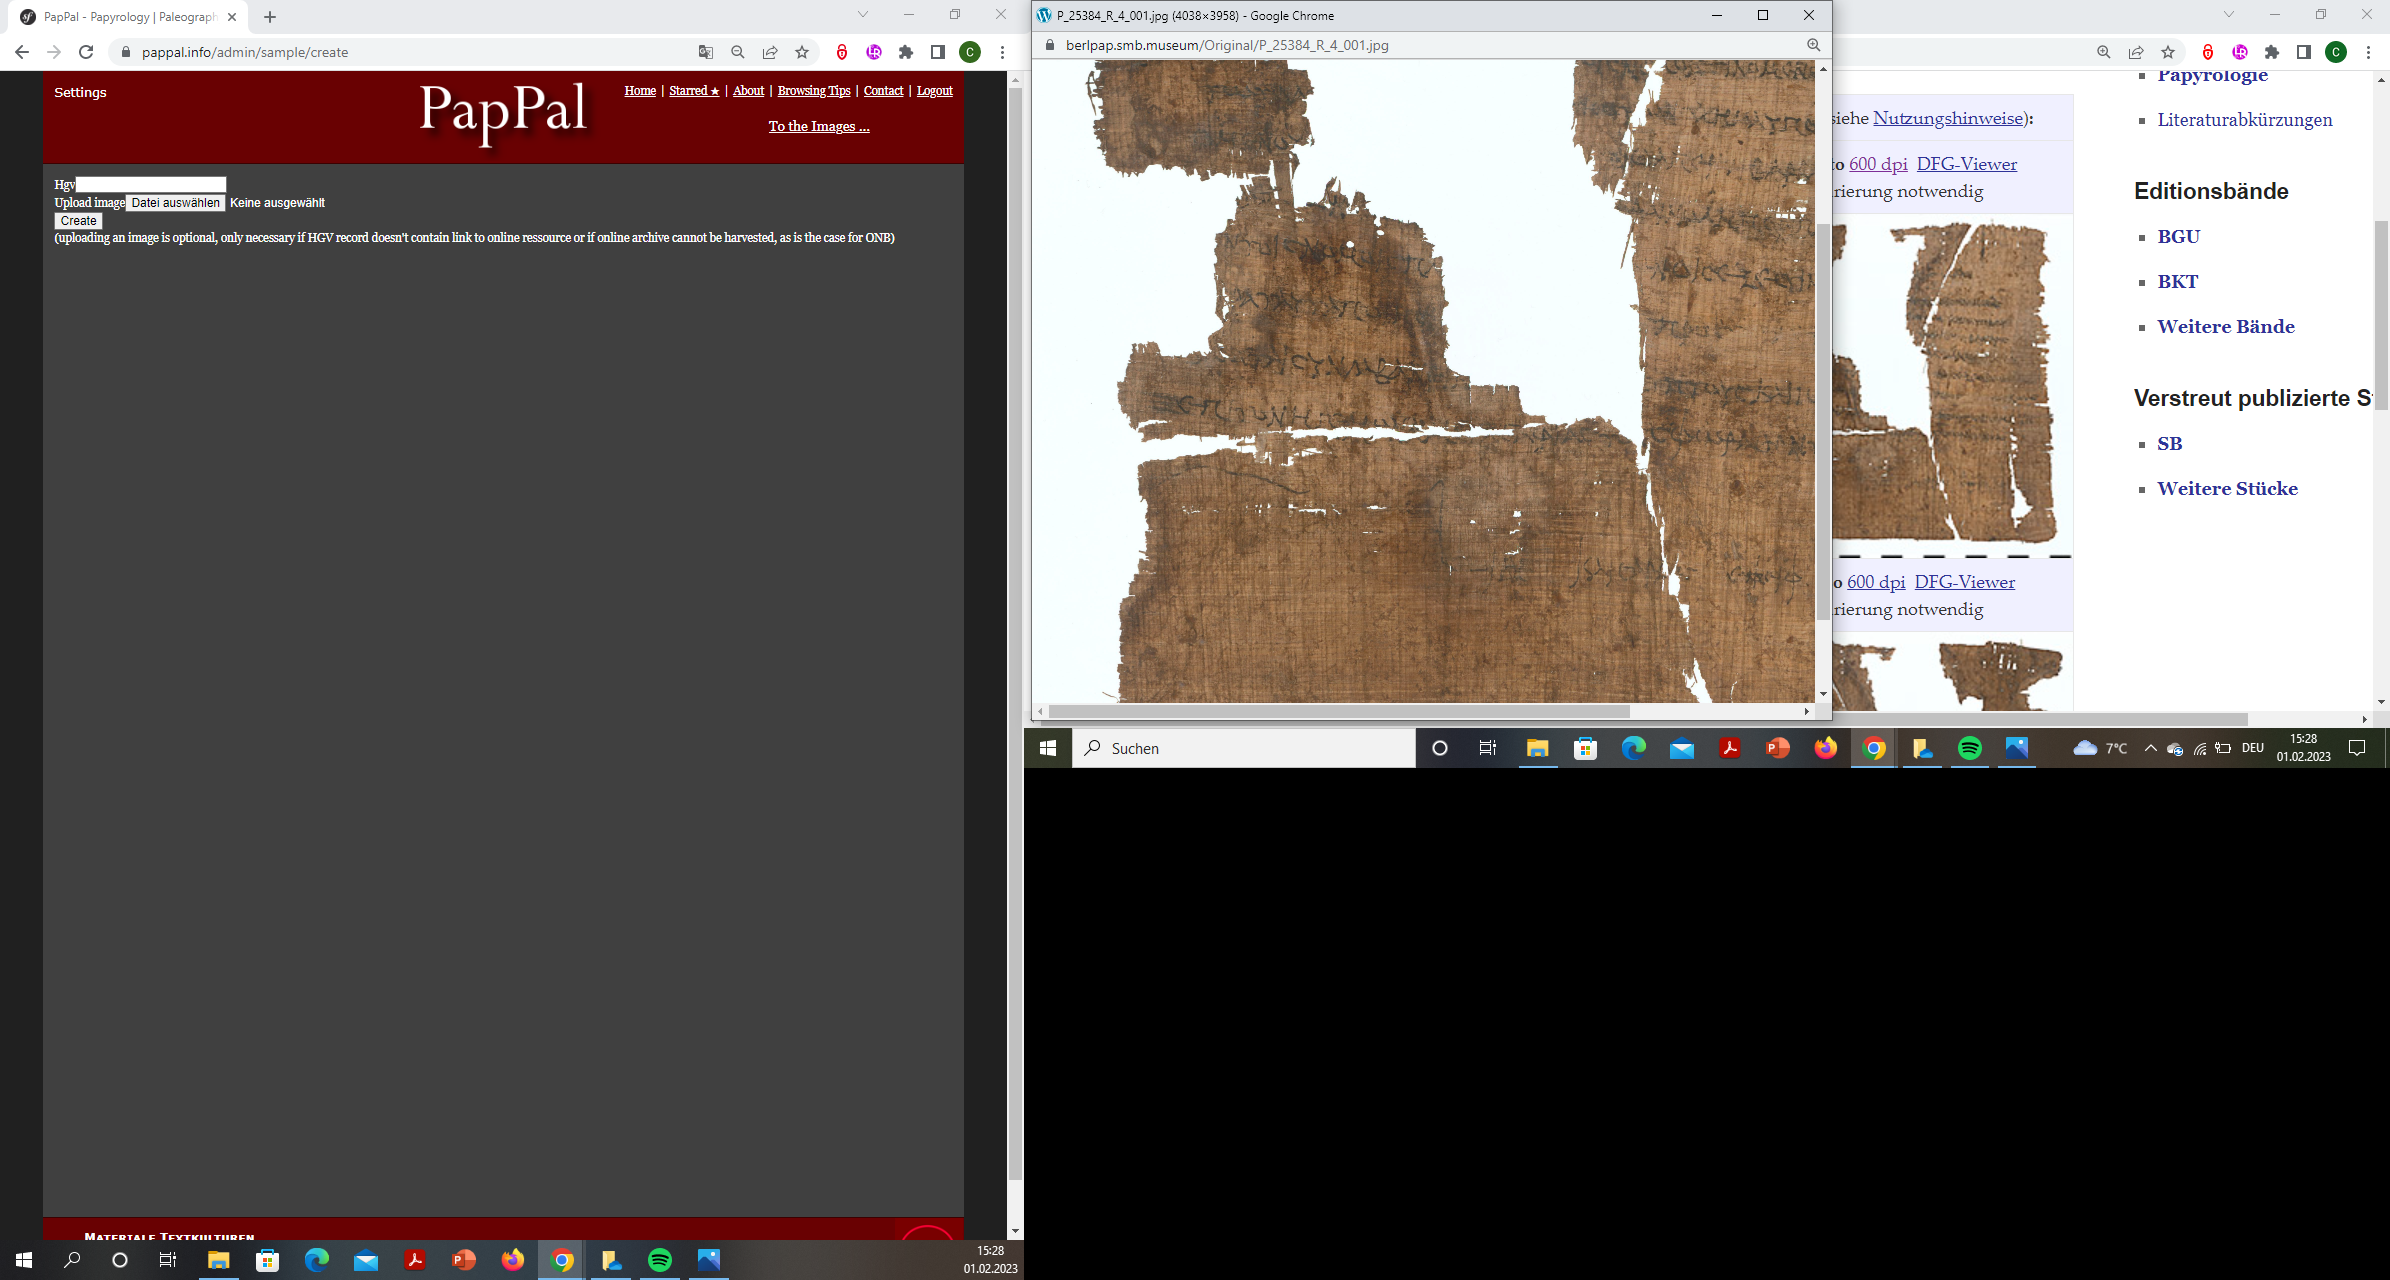Bookmark the pappal.info page with the star
Image resolution: width=2390 pixels, height=1280 pixels.
[802, 52]
